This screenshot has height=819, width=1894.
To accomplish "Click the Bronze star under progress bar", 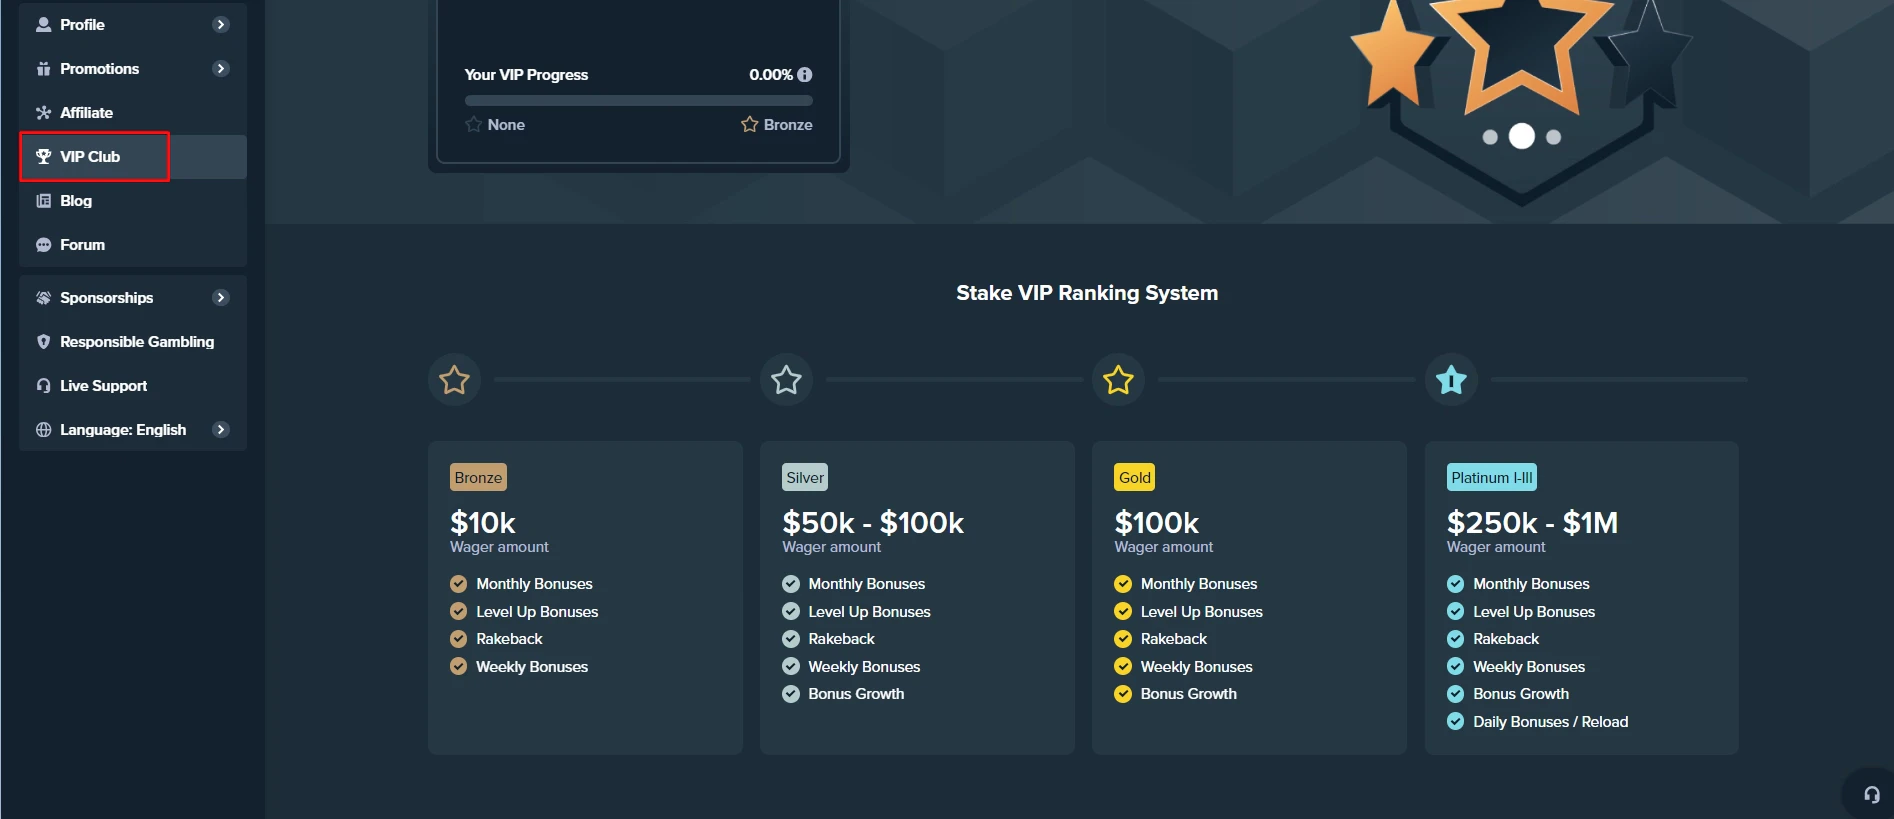I will point(749,124).
